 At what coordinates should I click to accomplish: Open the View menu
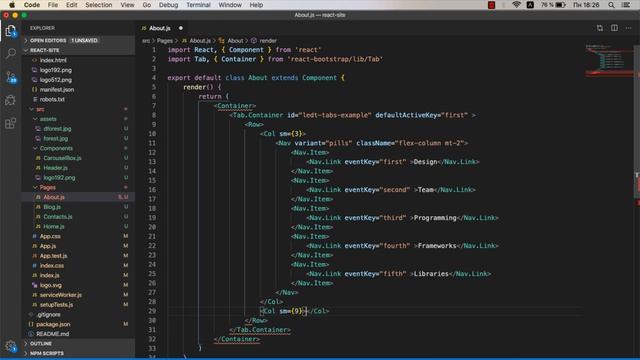point(127,5)
